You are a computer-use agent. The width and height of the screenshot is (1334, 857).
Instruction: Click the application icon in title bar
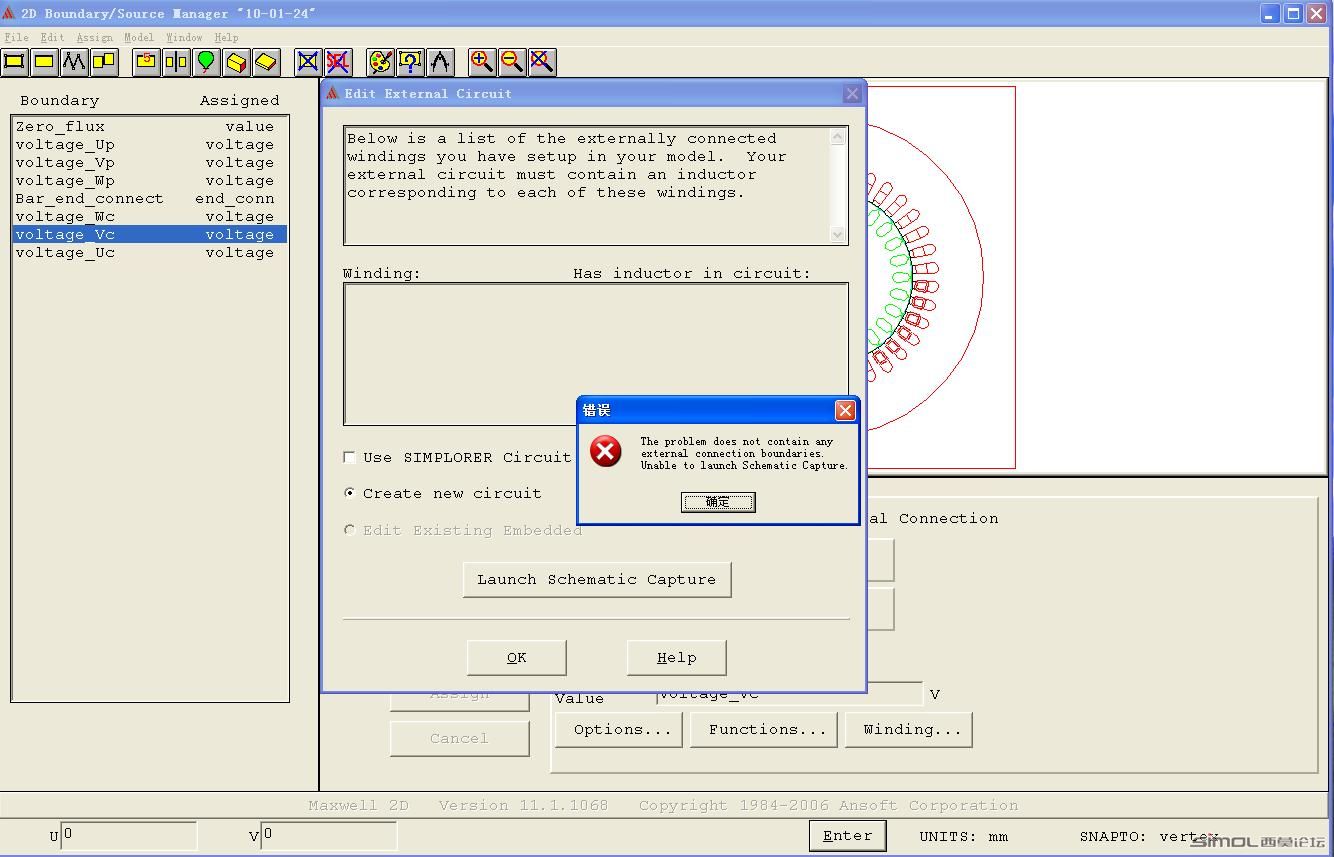[x=9, y=13]
